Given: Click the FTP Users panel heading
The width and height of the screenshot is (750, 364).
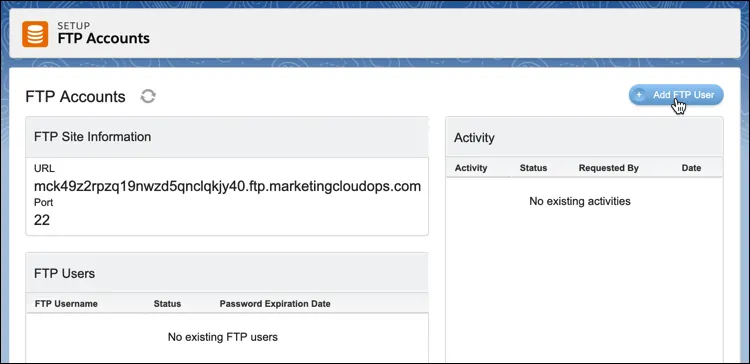Looking at the screenshot, I should point(65,273).
